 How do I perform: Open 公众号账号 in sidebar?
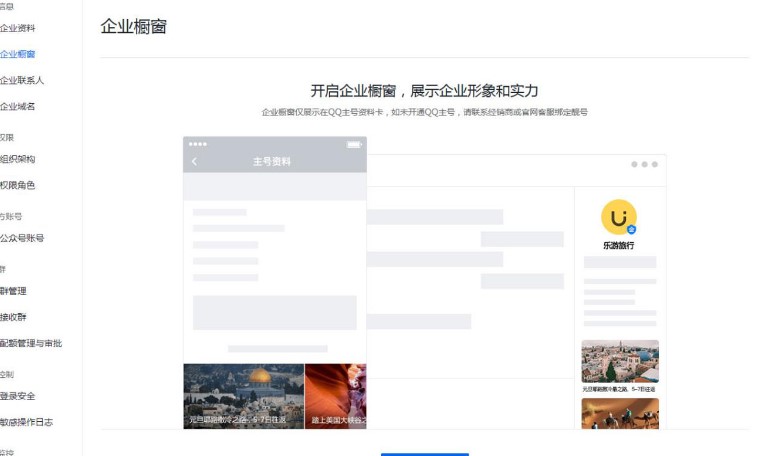click(x=22, y=238)
